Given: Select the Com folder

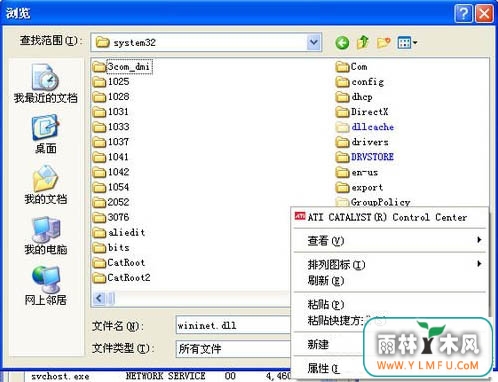Looking at the screenshot, I should pos(351,67).
